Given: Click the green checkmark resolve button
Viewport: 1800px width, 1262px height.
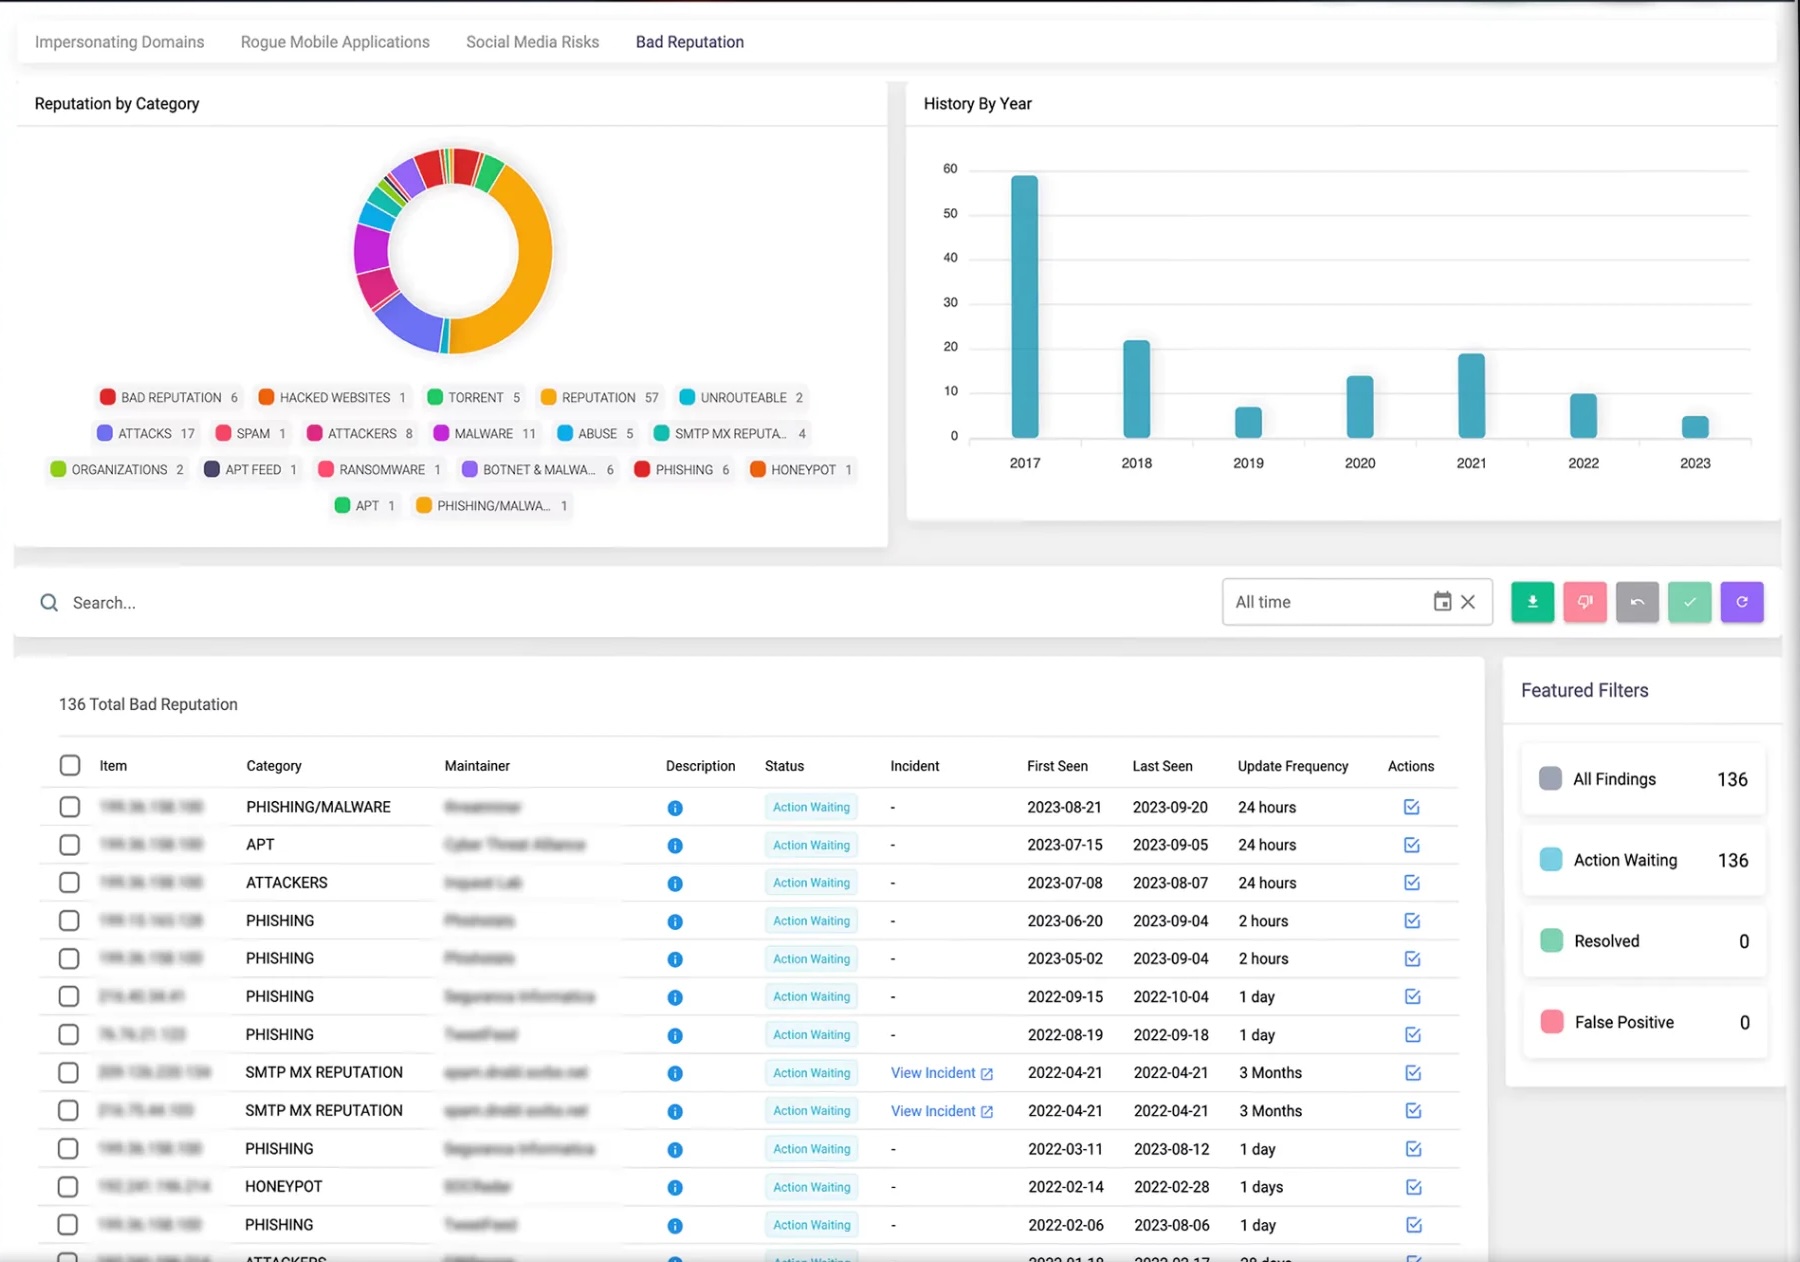Looking at the screenshot, I should pyautogui.click(x=1690, y=602).
